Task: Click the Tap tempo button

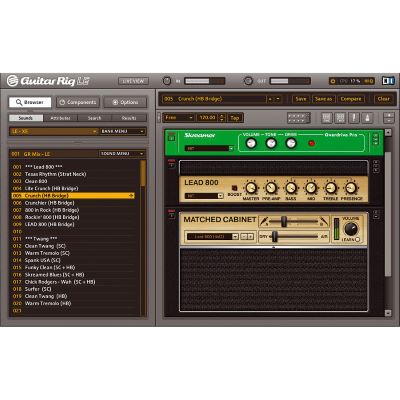Action: point(235,118)
